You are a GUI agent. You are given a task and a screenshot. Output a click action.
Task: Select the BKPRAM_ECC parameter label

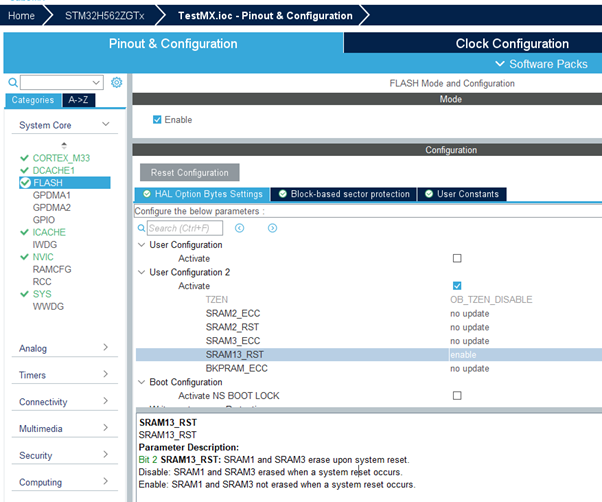click(236, 368)
